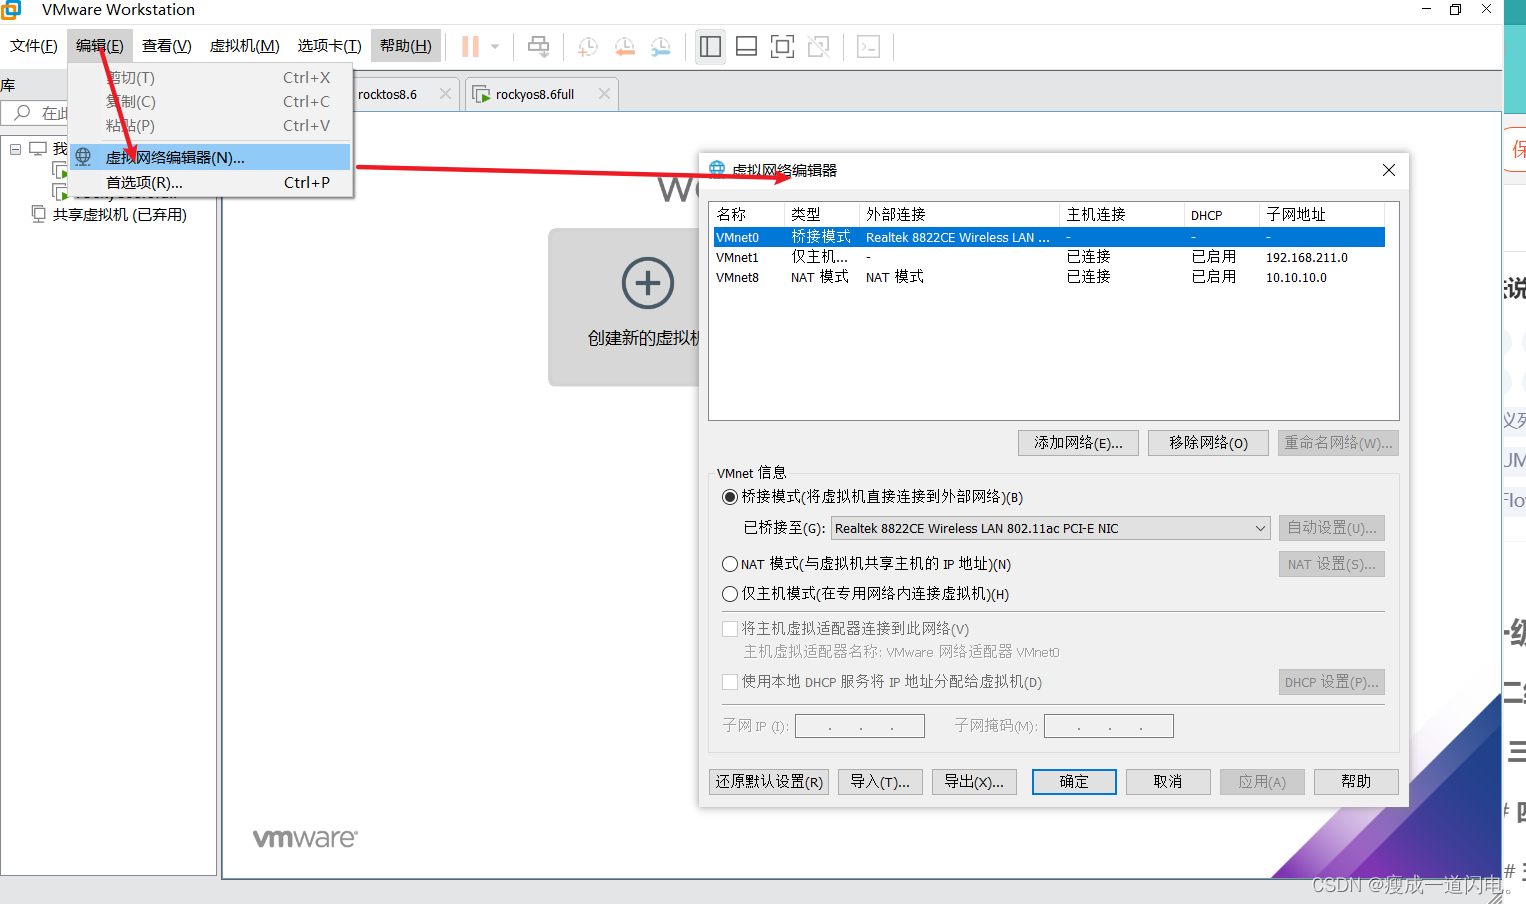Image resolution: width=1526 pixels, height=904 pixels.
Task: Choose 首选项(R) menu entry
Action: (x=210, y=182)
